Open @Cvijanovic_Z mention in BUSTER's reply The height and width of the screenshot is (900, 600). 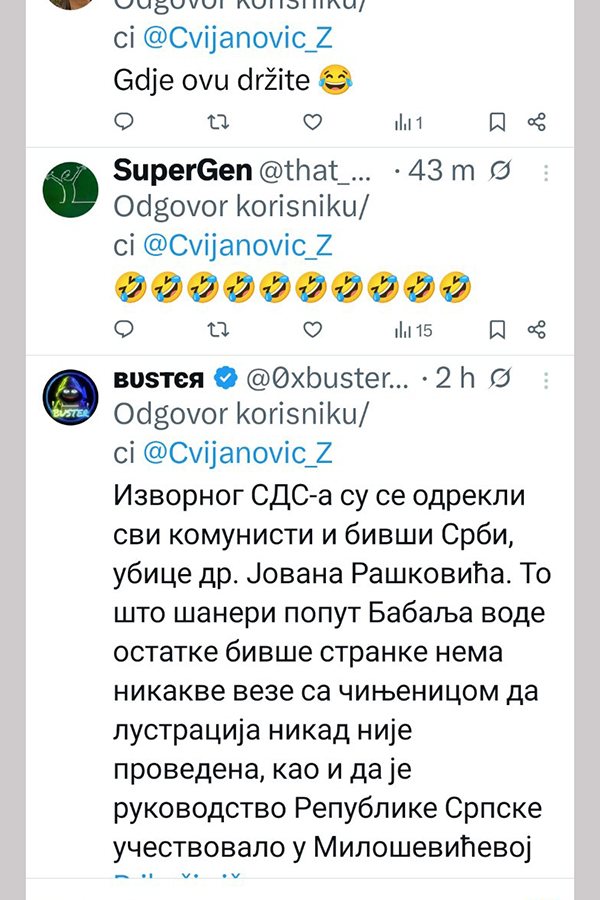[237, 452]
